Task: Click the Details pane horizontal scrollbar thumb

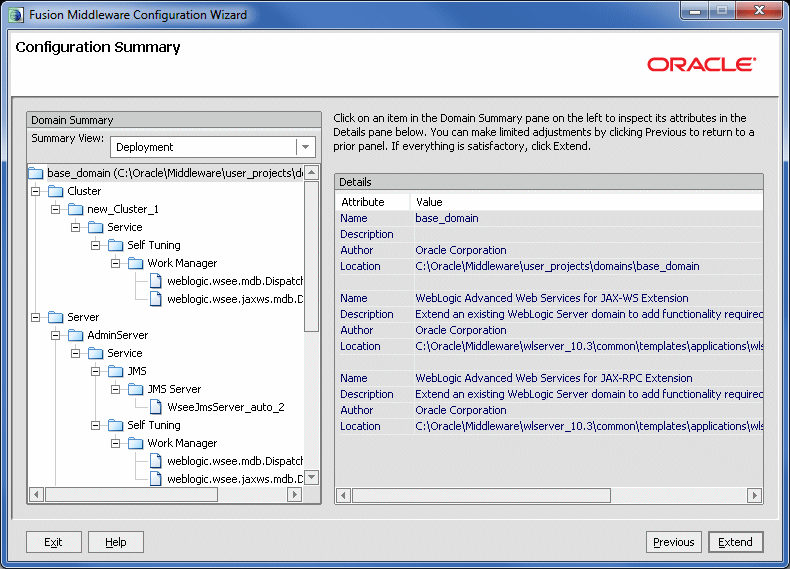Action: click(481, 495)
